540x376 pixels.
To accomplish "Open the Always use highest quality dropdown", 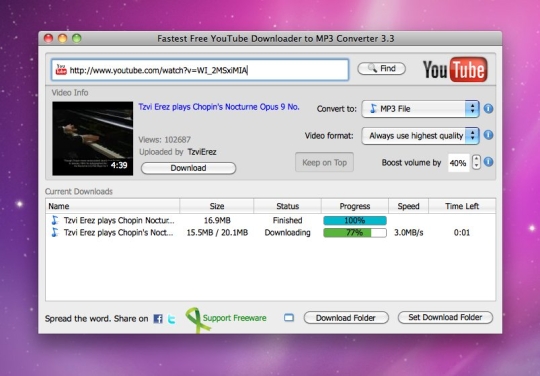I will pos(420,135).
